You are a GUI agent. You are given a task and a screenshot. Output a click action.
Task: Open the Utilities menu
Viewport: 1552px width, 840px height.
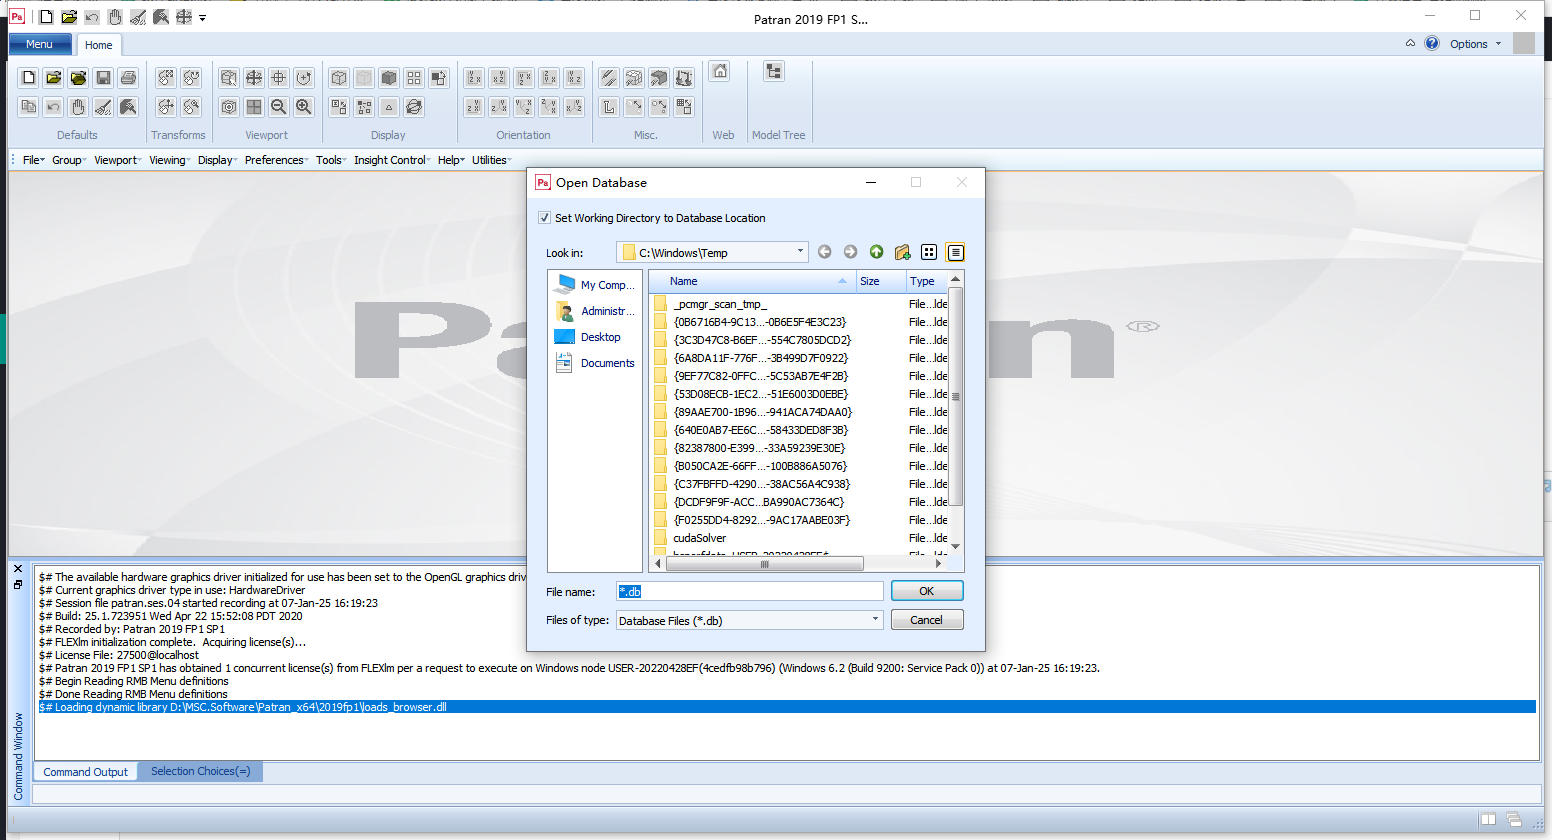pos(490,160)
